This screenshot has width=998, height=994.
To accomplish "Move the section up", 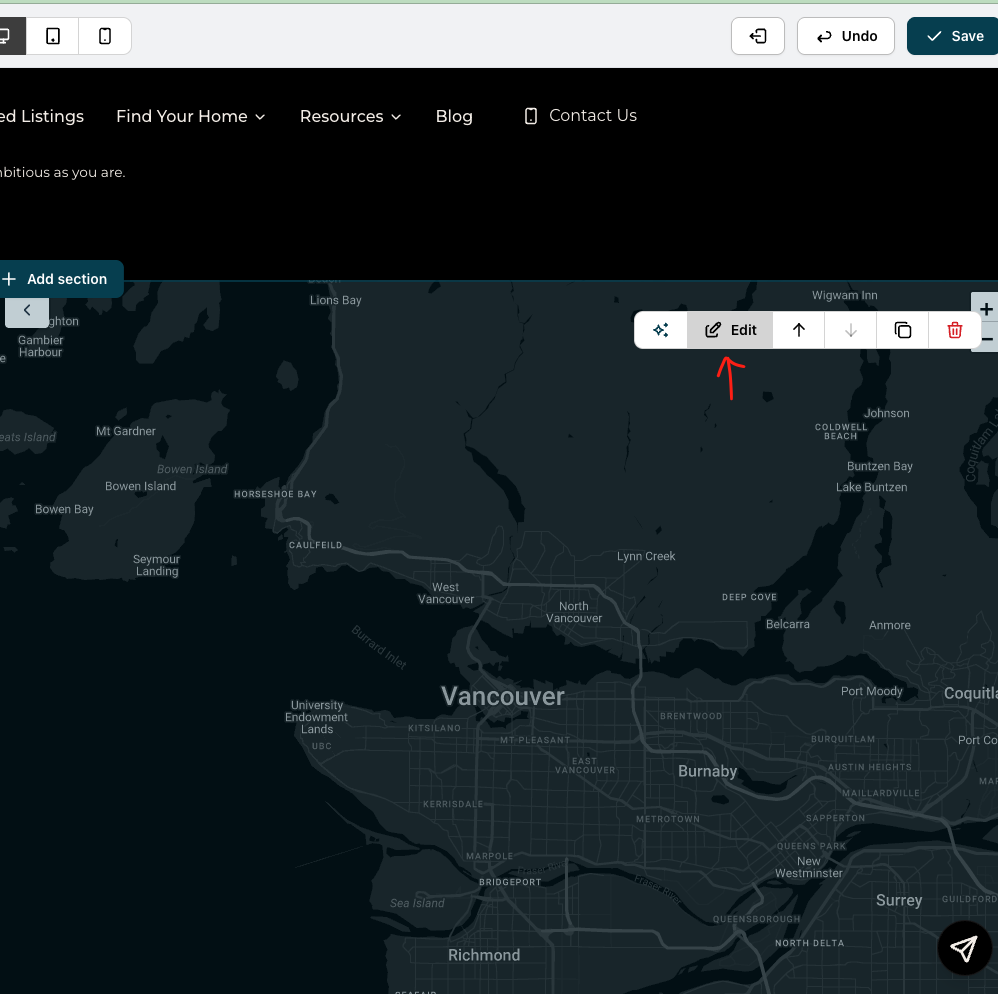I will (x=798, y=330).
